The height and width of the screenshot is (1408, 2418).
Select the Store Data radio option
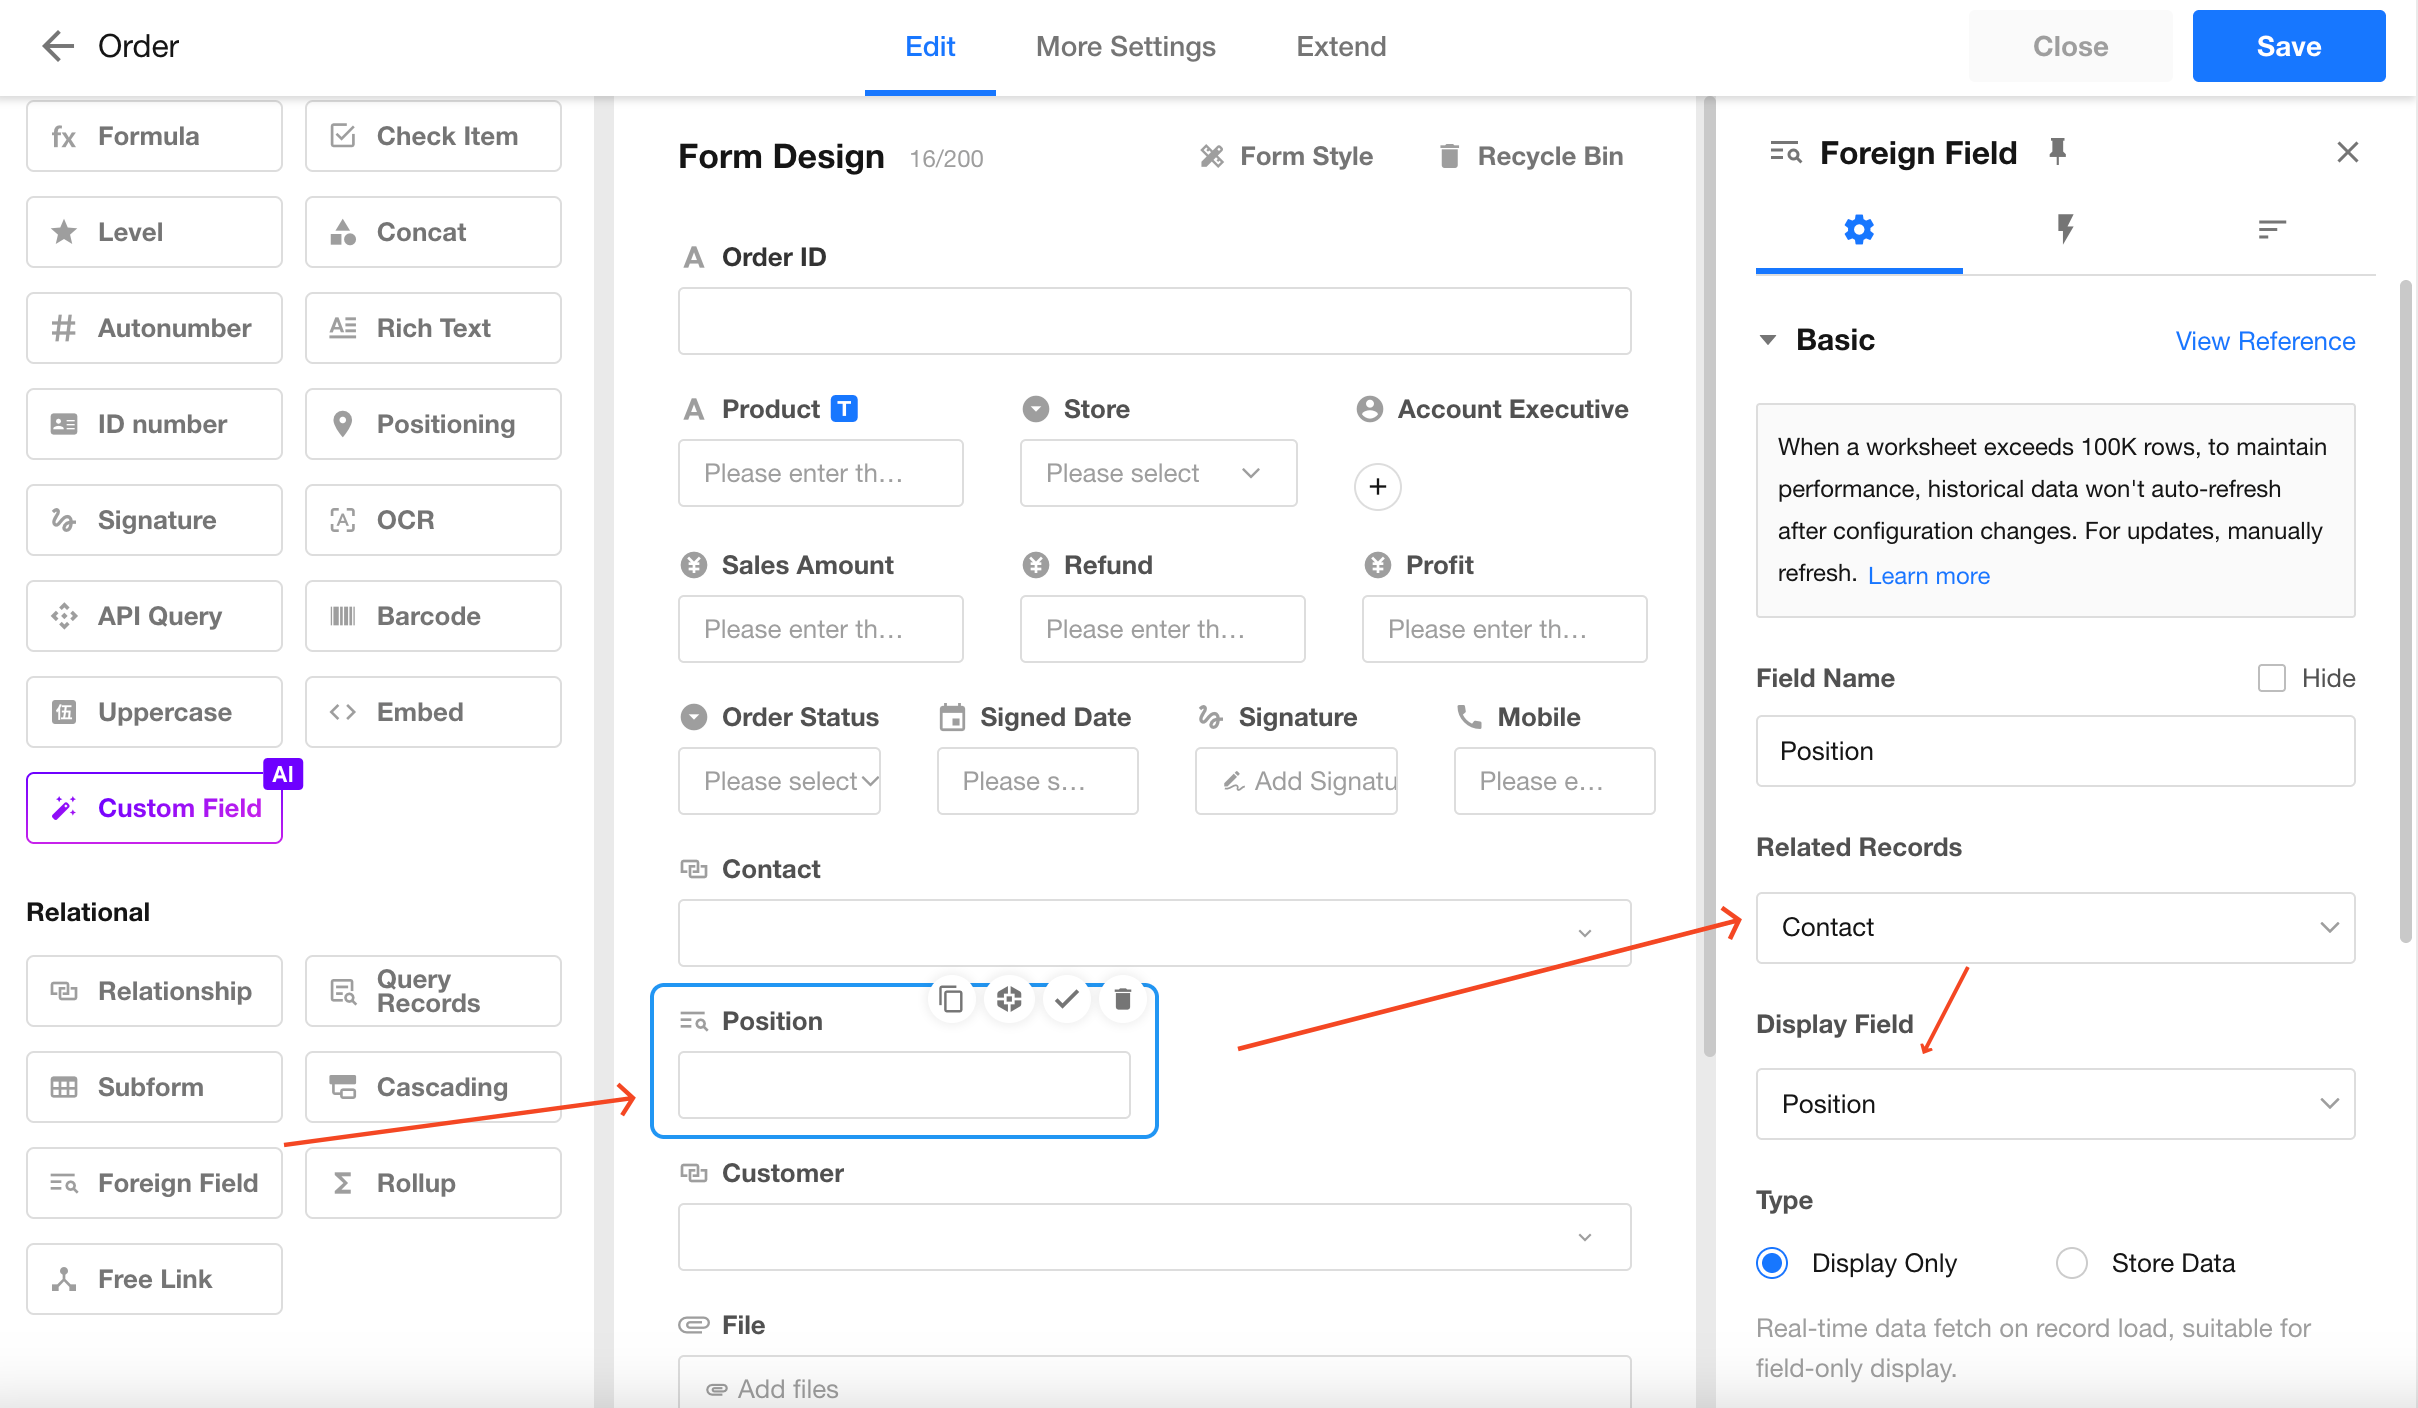coord(2071,1263)
